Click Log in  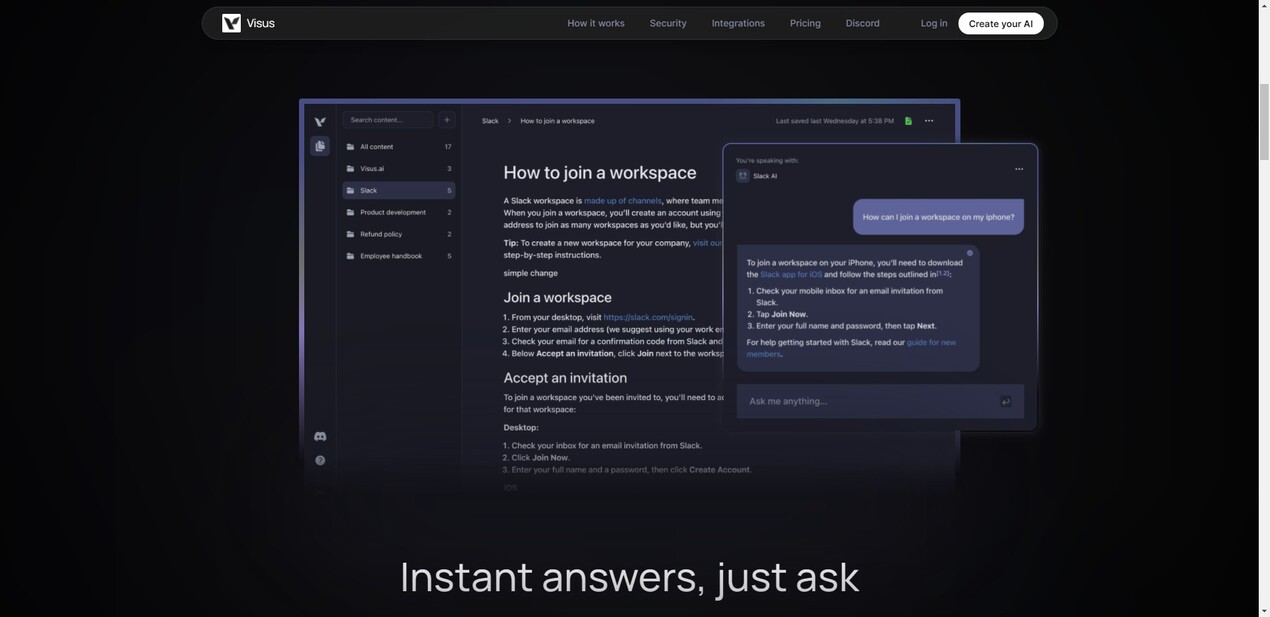pos(934,23)
